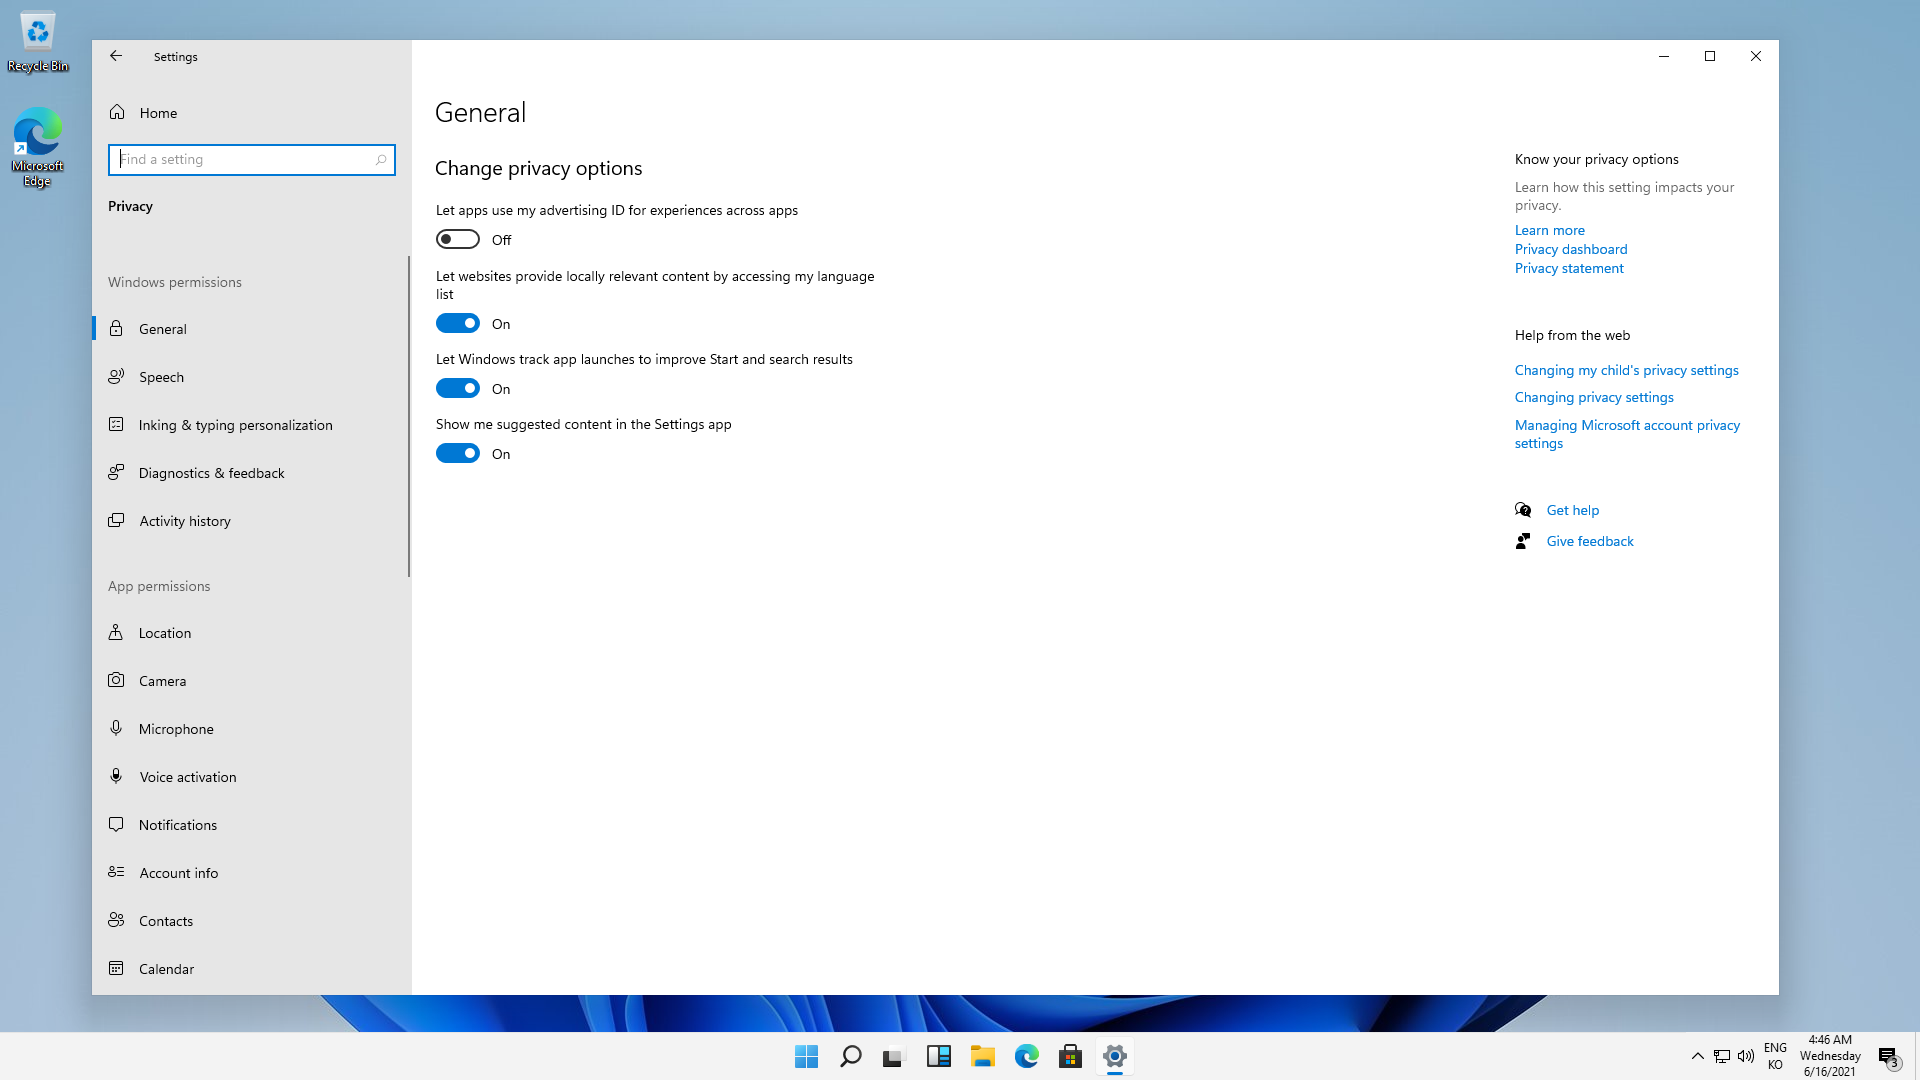Turn off app launch tracking toggle
Image resolution: width=1920 pixels, height=1080 pixels.
[458, 389]
